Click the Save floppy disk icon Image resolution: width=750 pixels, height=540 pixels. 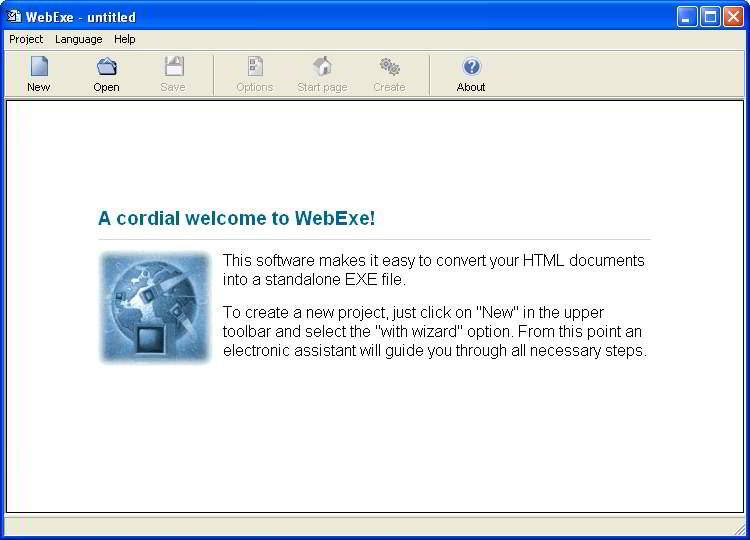173,67
